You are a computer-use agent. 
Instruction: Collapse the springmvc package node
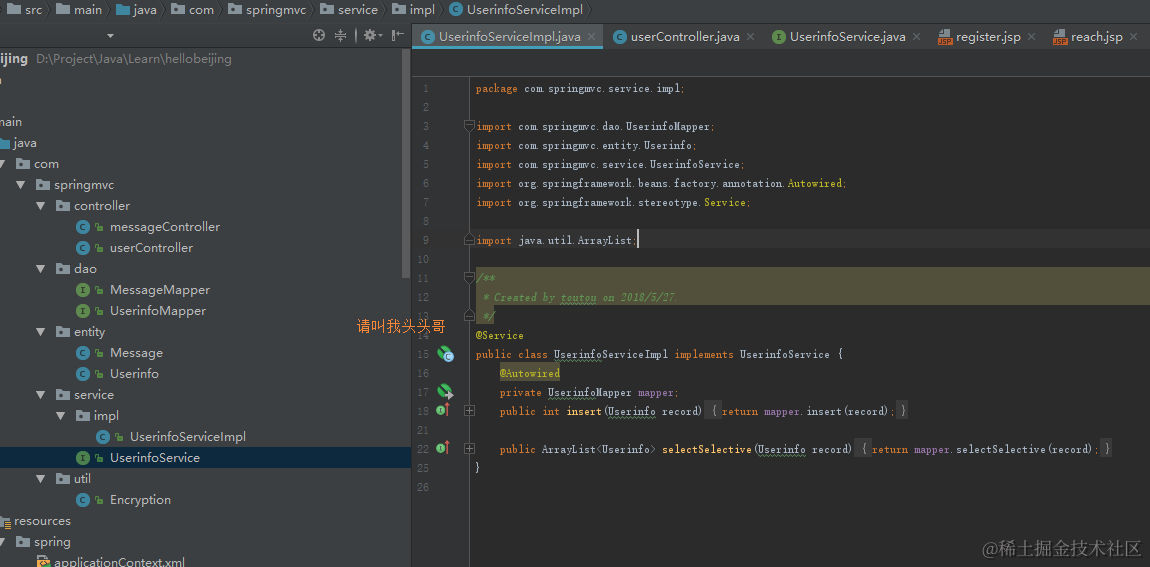pyautogui.click(x=21, y=185)
